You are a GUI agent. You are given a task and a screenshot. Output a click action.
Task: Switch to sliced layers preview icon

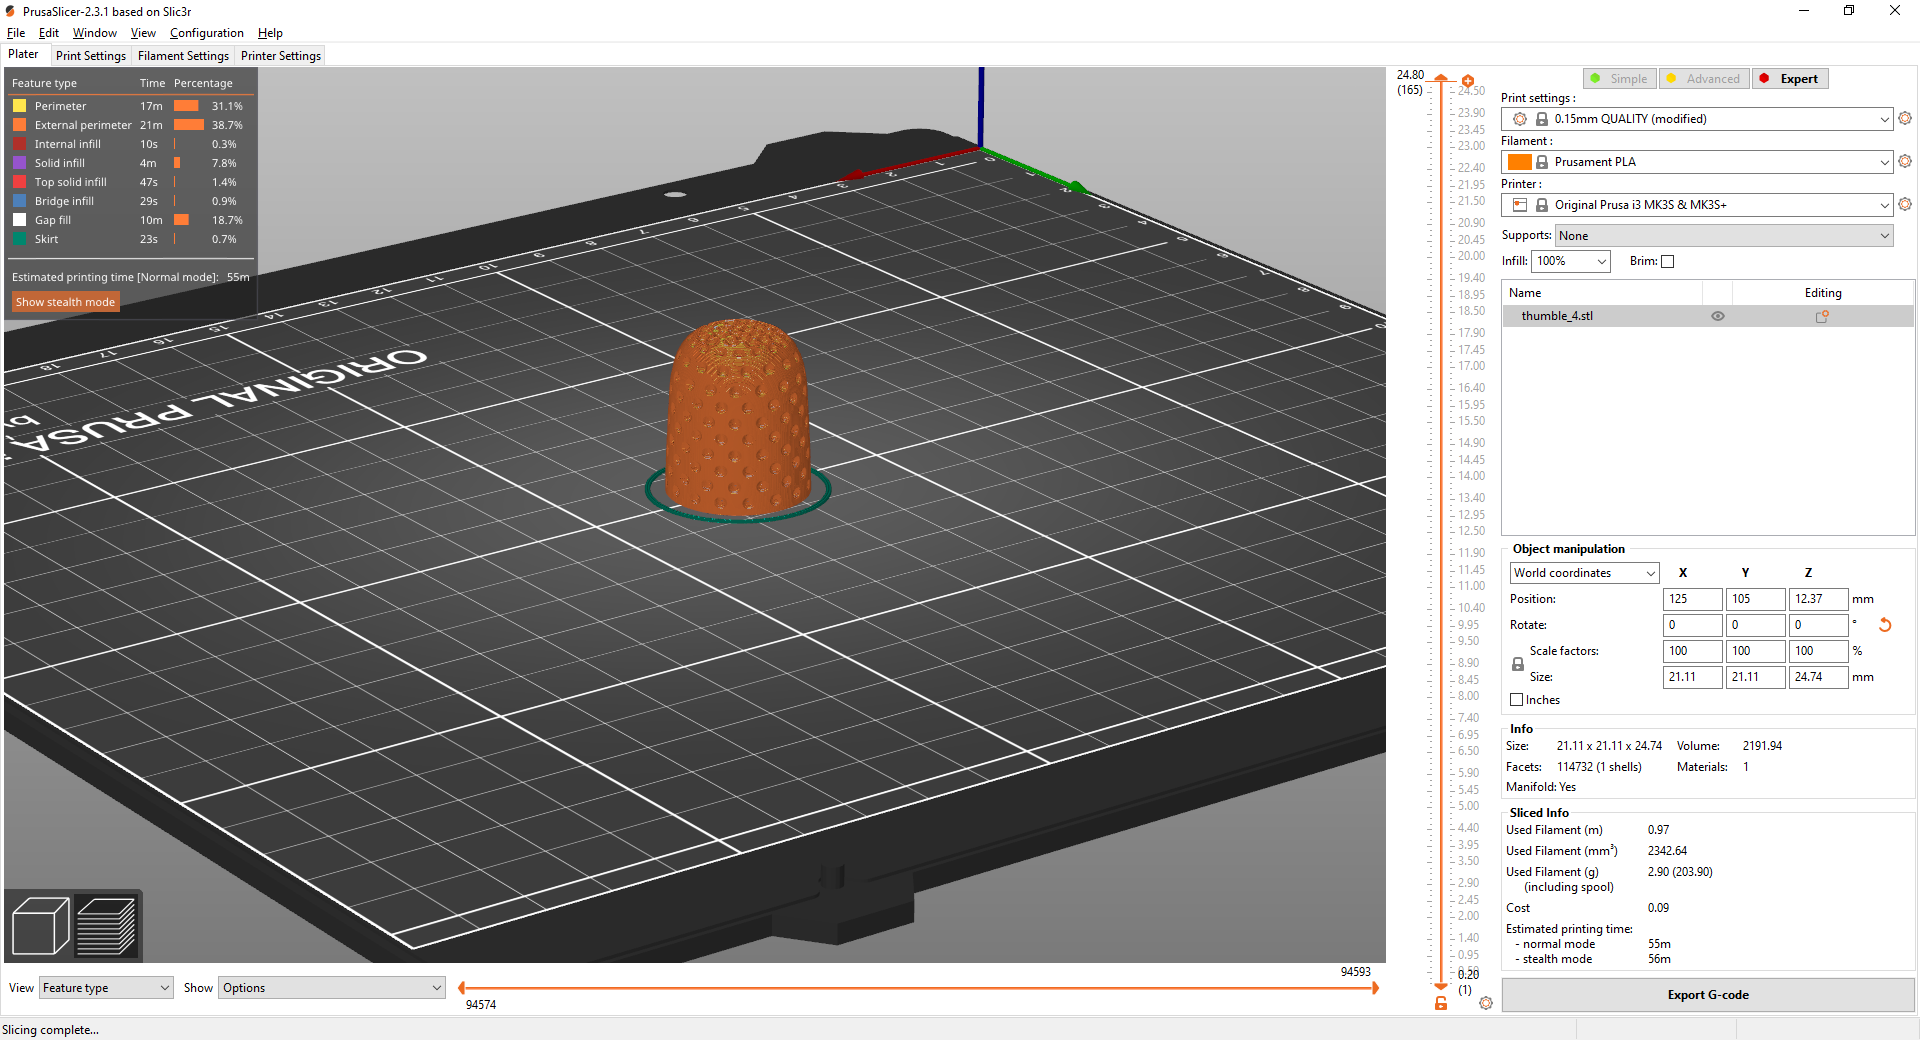click(x=106, y=927)
